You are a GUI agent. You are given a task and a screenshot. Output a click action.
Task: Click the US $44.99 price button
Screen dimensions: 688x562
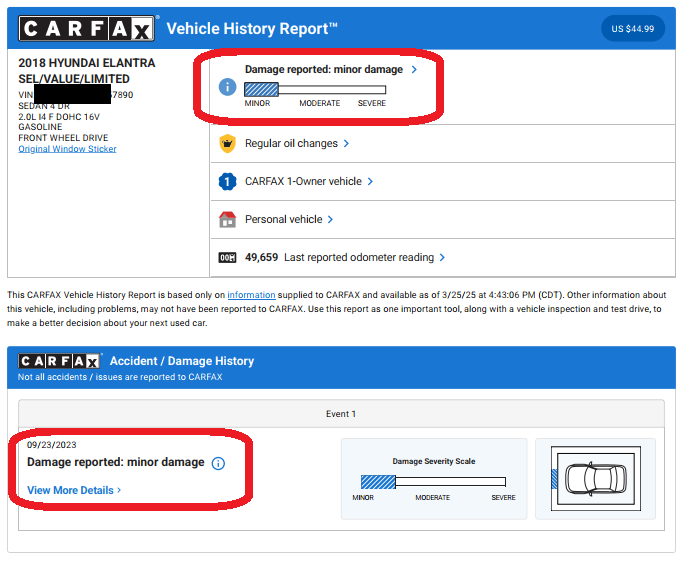633,29
